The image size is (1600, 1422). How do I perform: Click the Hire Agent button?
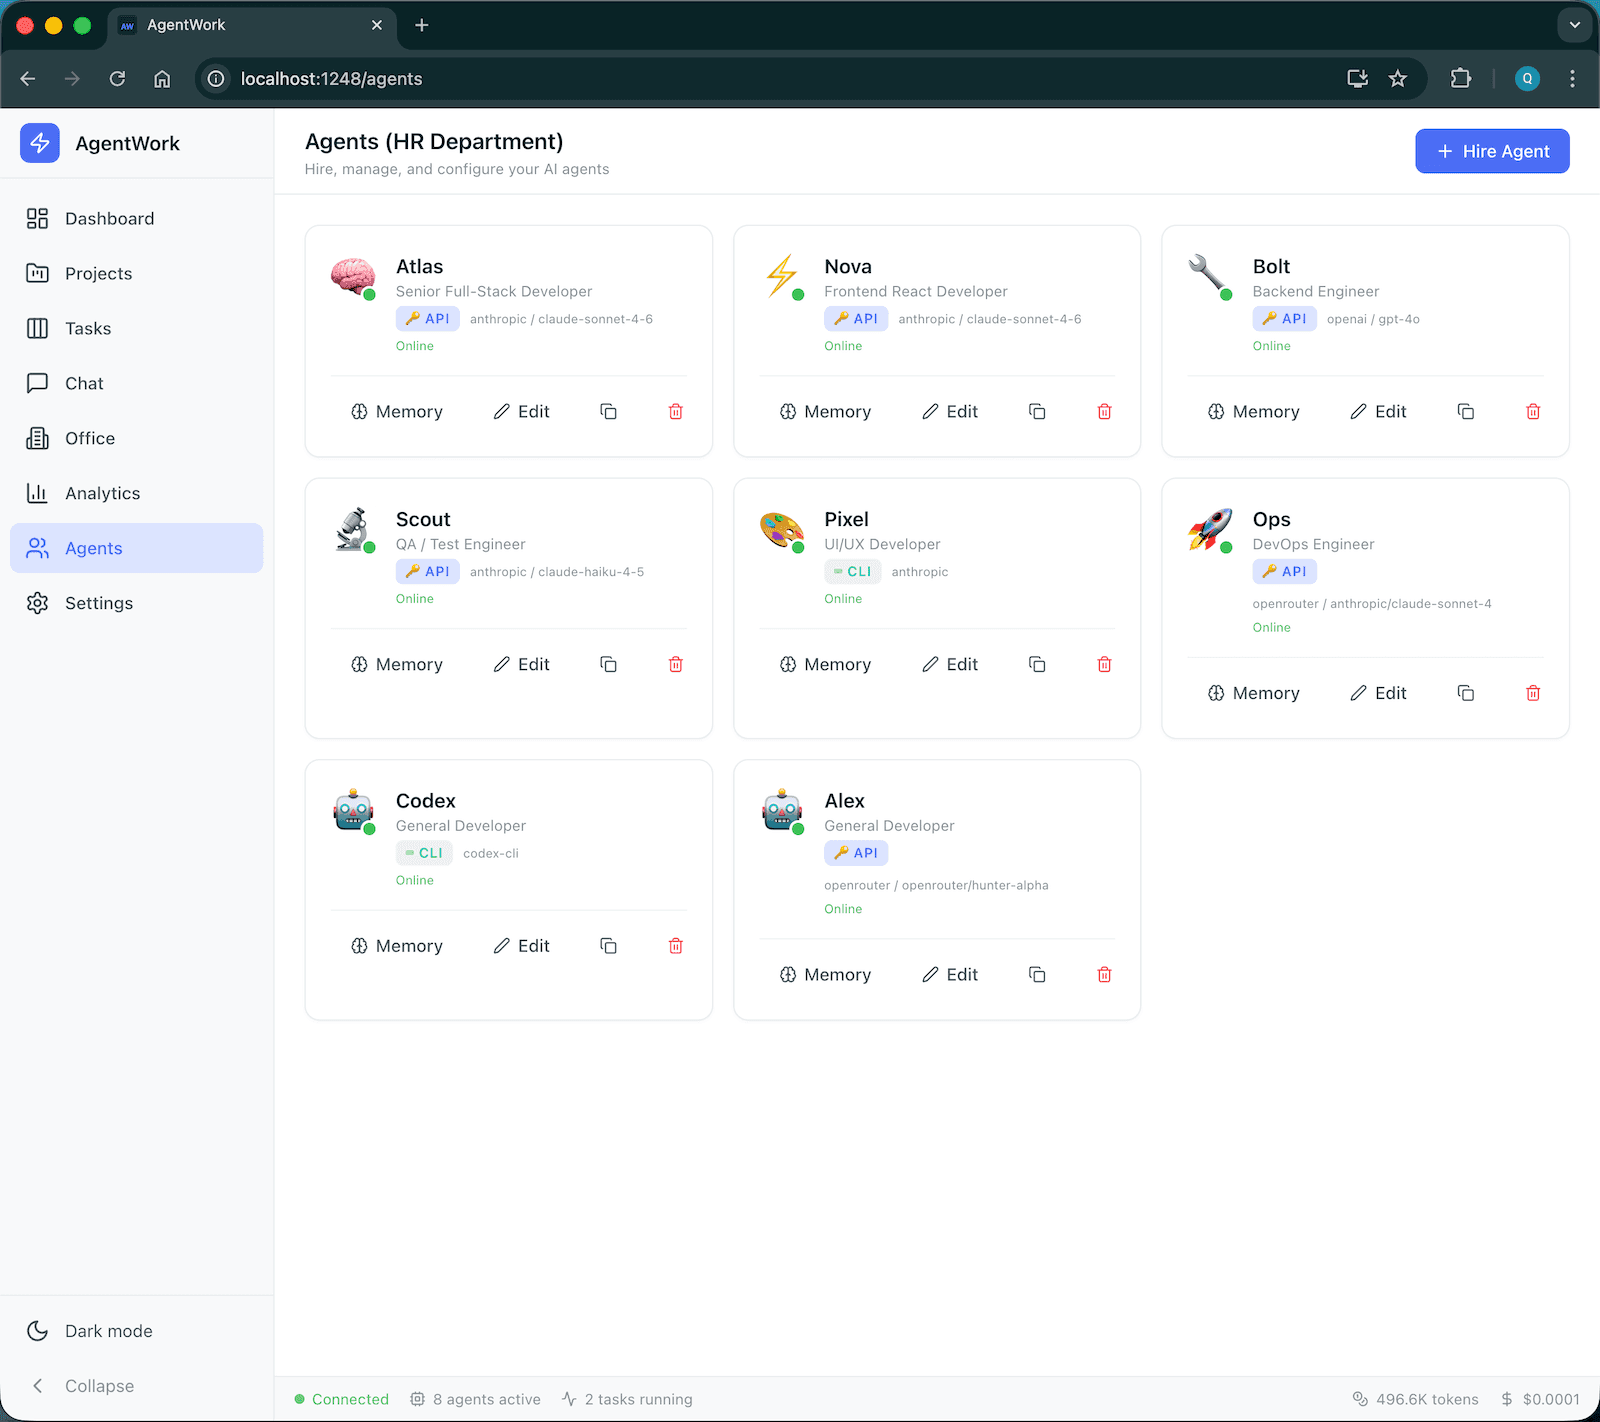(1491, 151)
